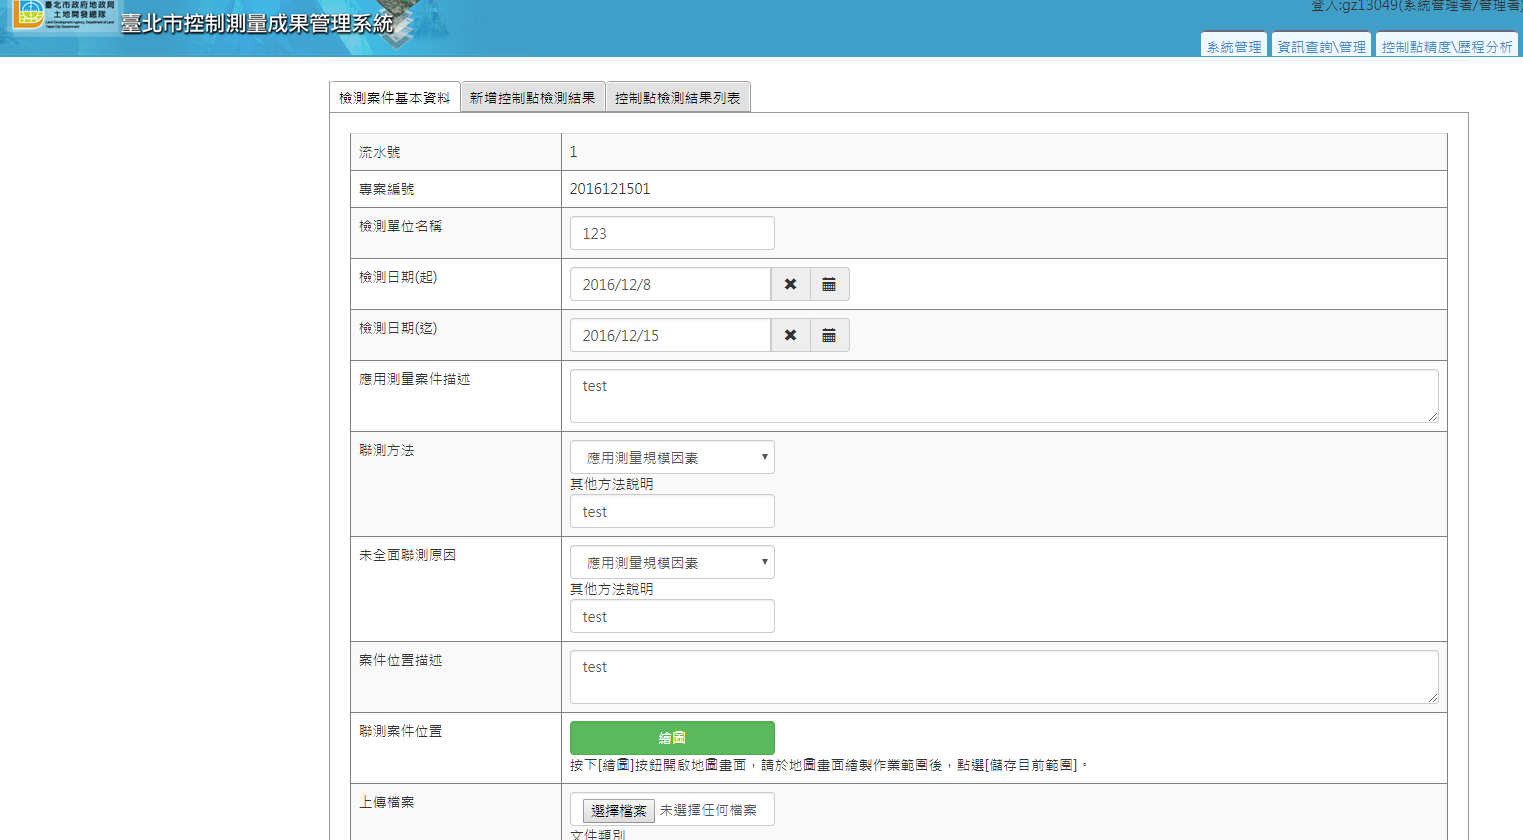This screenshot has width=1523, height=840.
Task: Click the 檢測單位名稱 text field
Action: pos(672,233)
